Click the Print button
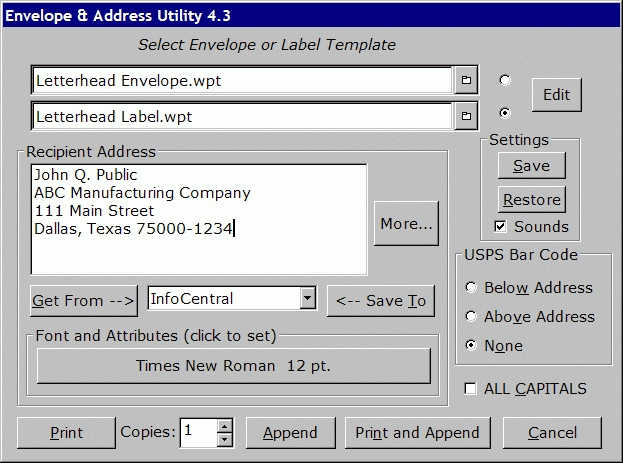 pyautogui.click(x=66, y=432)
